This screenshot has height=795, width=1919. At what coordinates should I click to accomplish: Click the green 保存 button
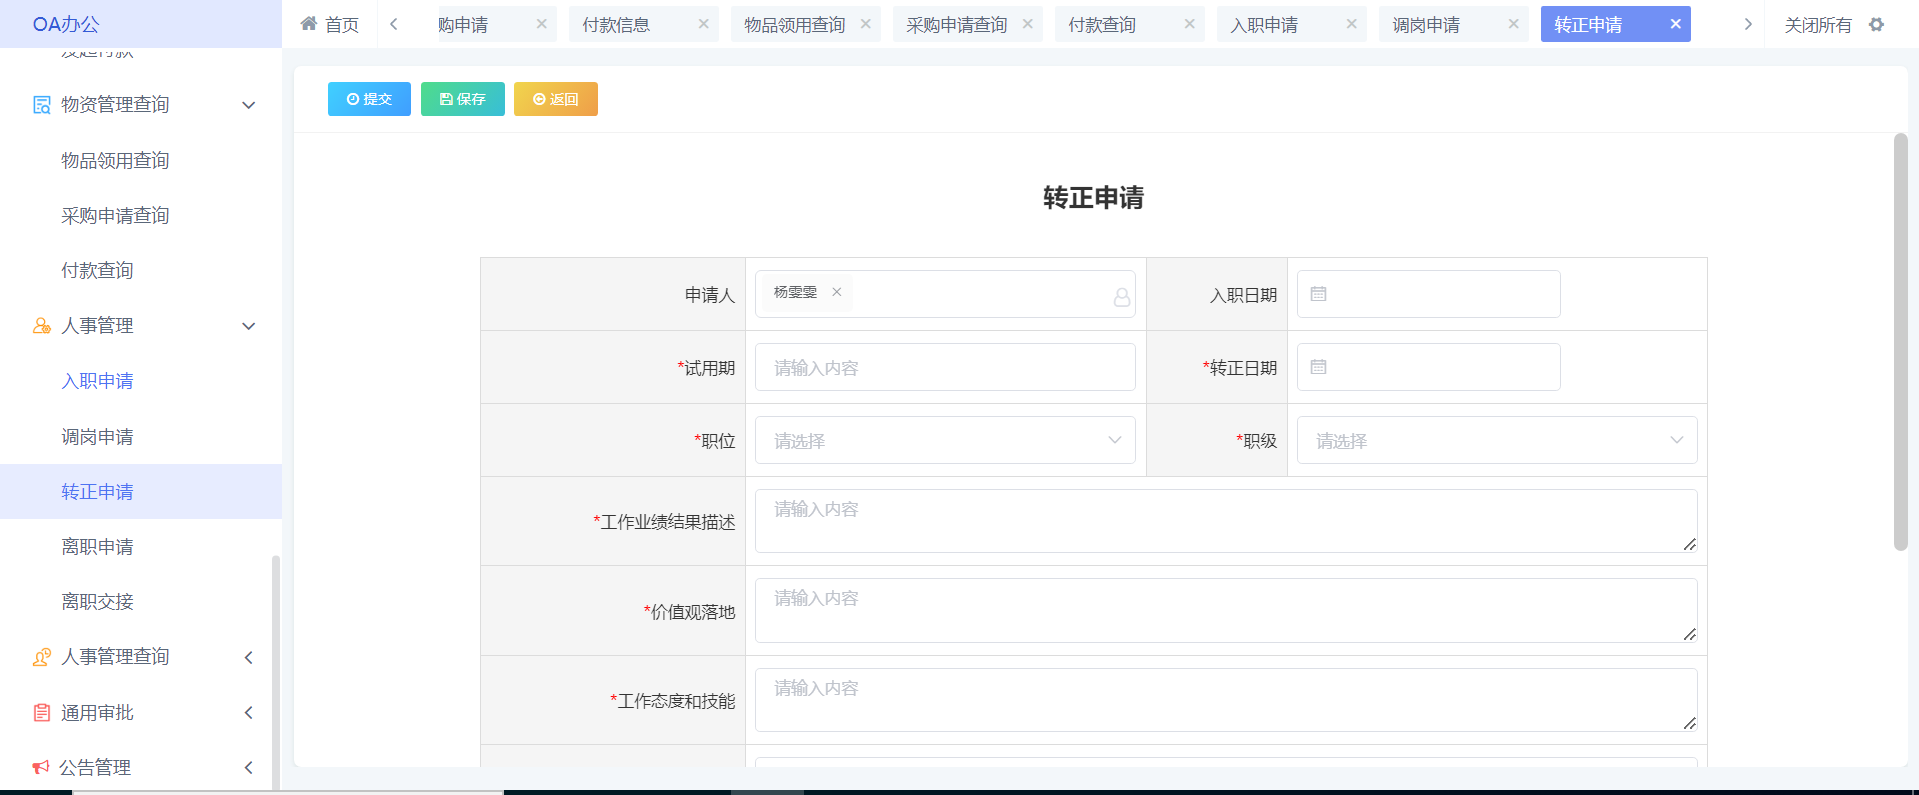462,99
